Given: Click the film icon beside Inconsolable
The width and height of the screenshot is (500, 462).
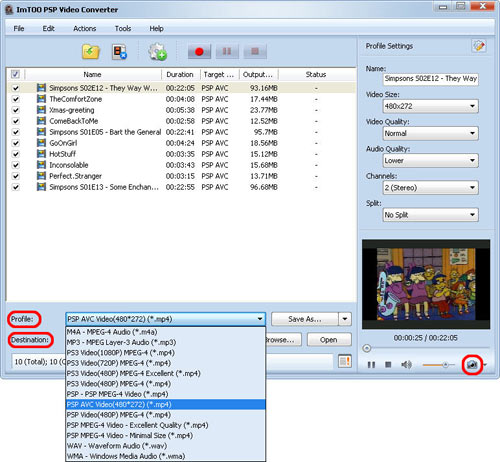Looking at the screenshot, I should (x=41, y=165).
